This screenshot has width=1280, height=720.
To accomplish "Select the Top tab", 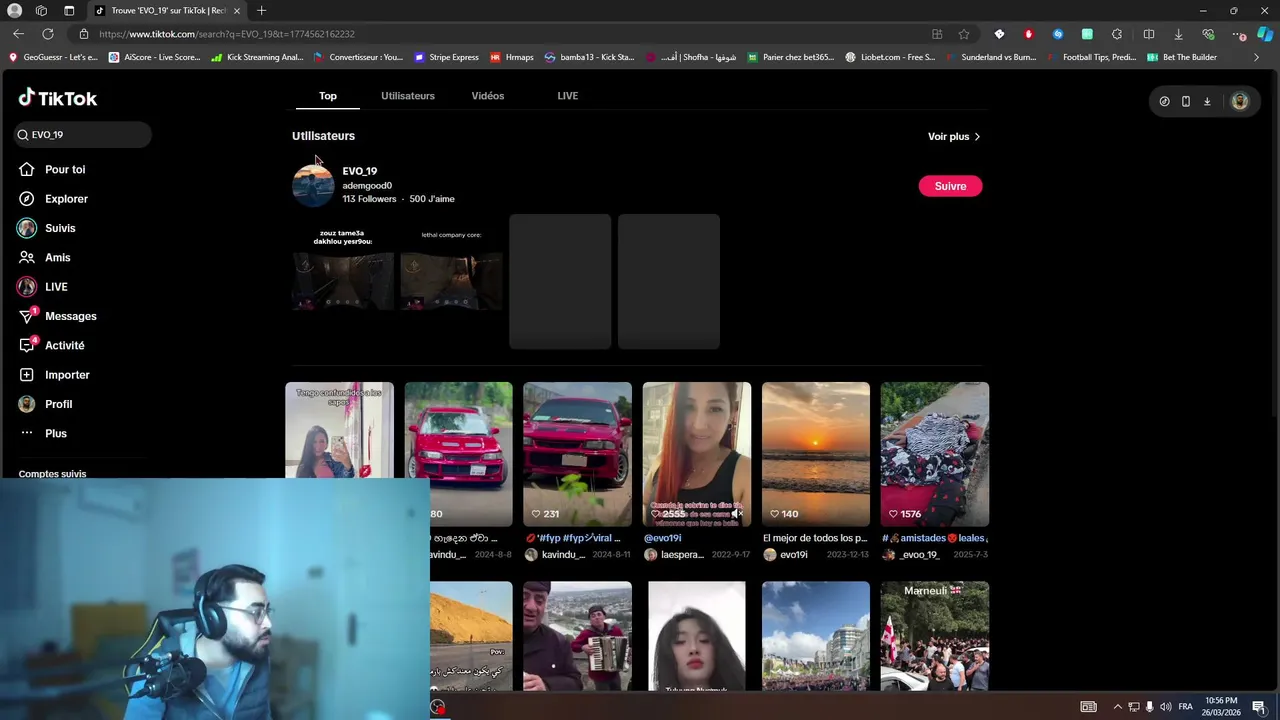I will pyautogui.click(x=328, y=96).
